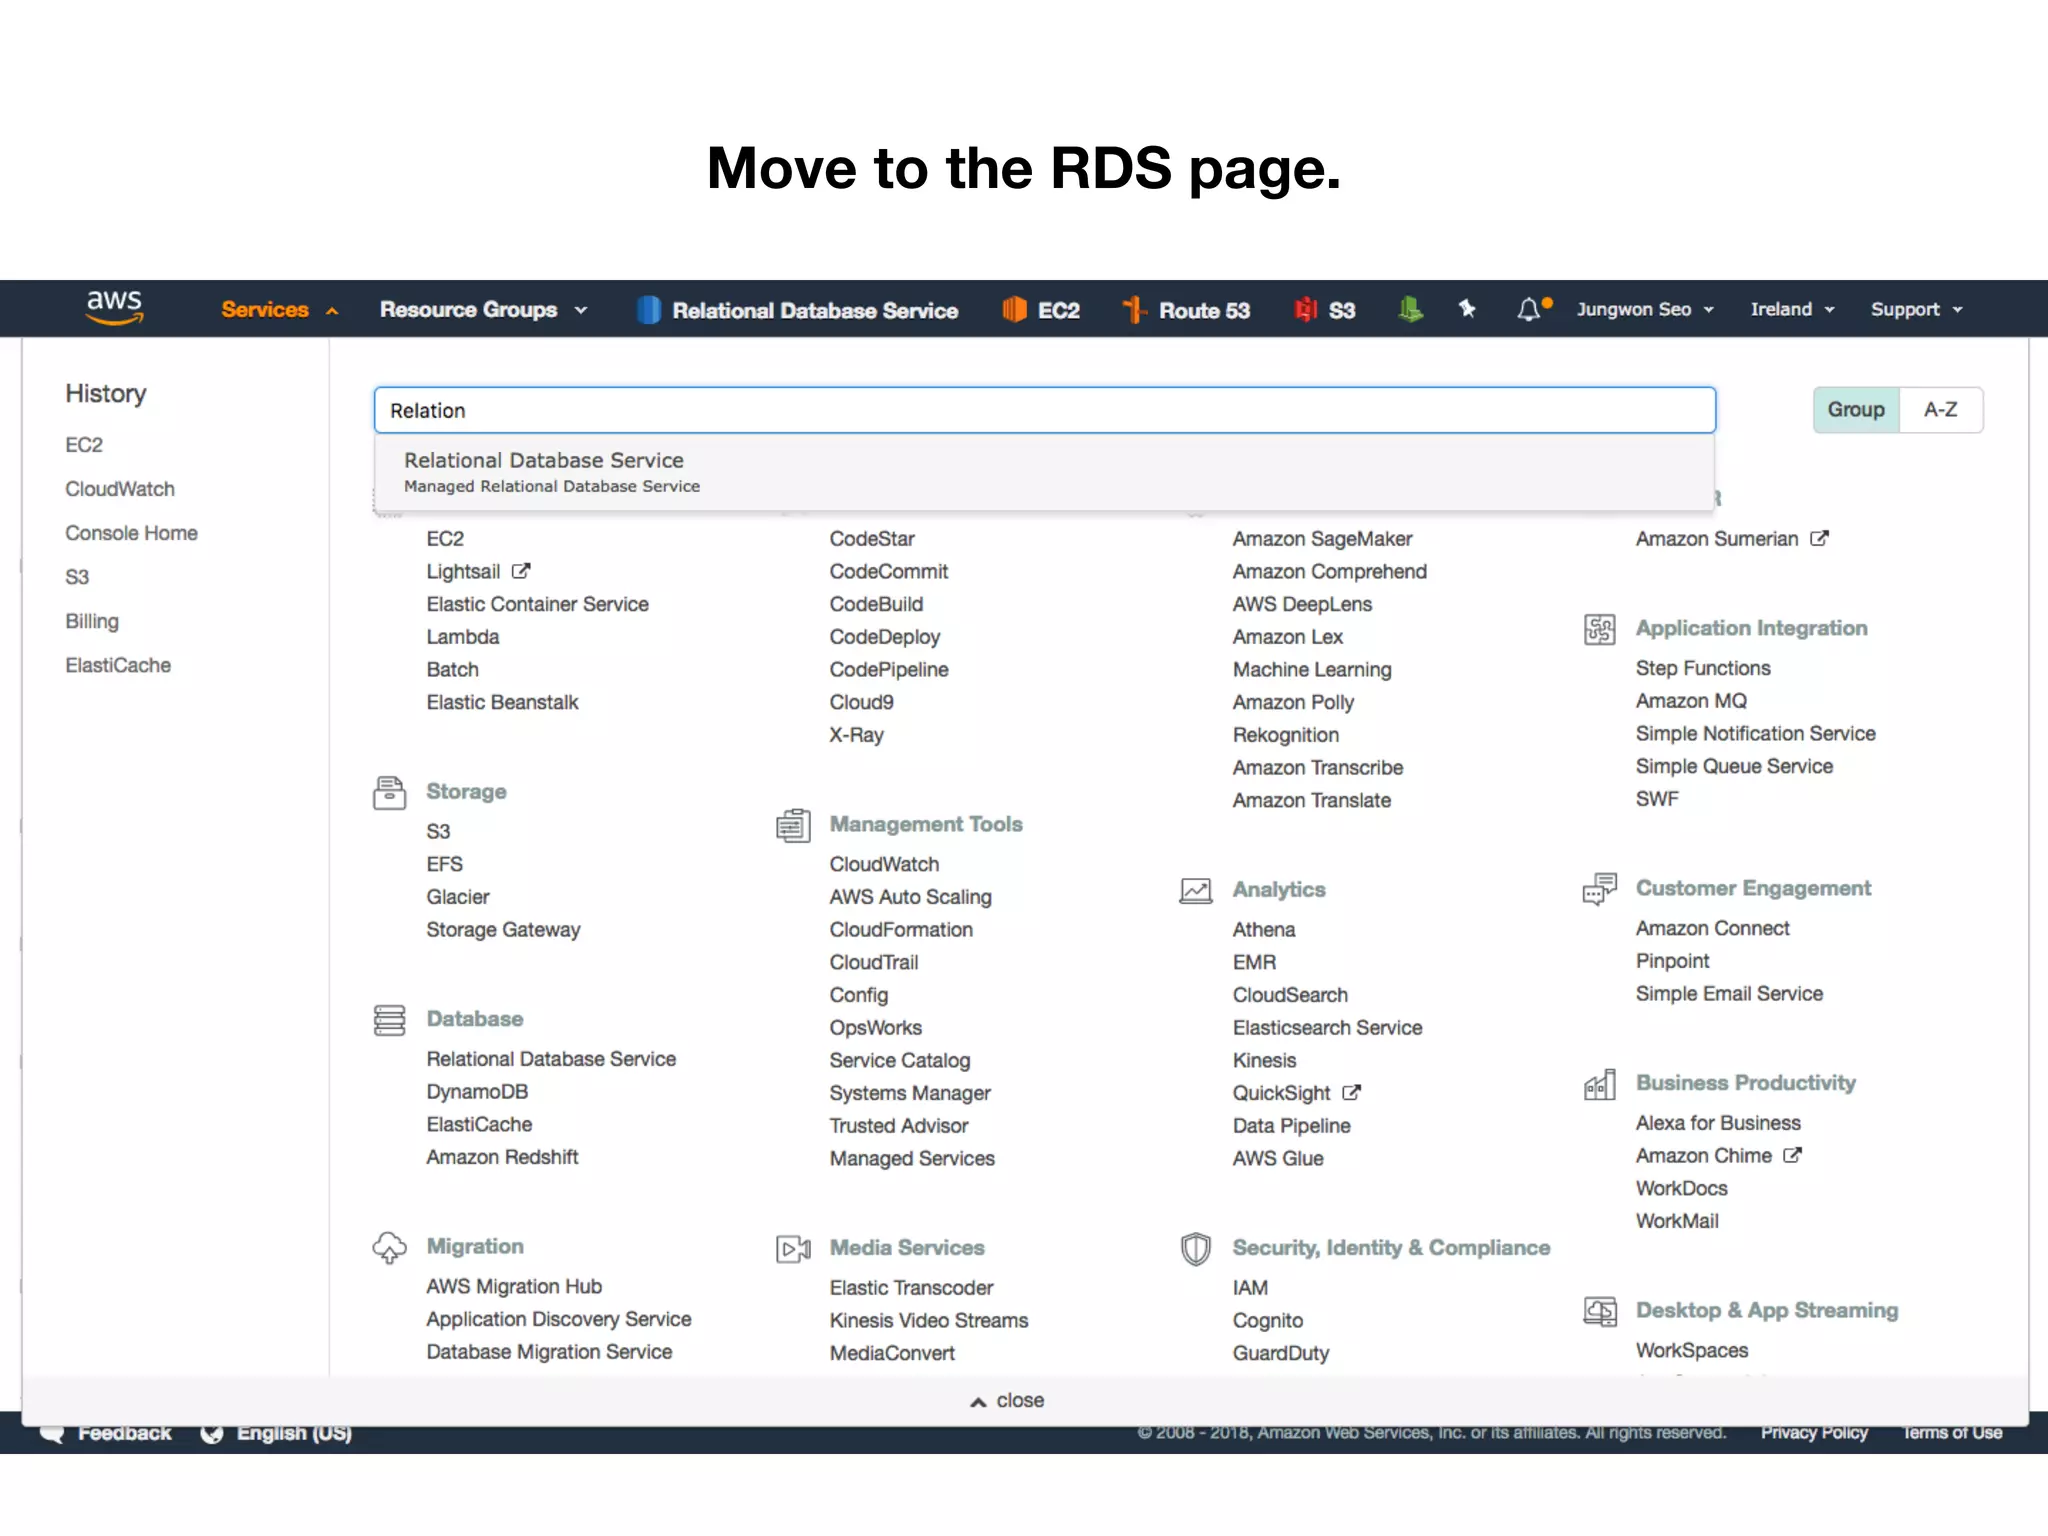Click the Migration cloud icon
Image resolution: width=2048 pixels, height=1536 pixels.
[x=389, y=1248]
